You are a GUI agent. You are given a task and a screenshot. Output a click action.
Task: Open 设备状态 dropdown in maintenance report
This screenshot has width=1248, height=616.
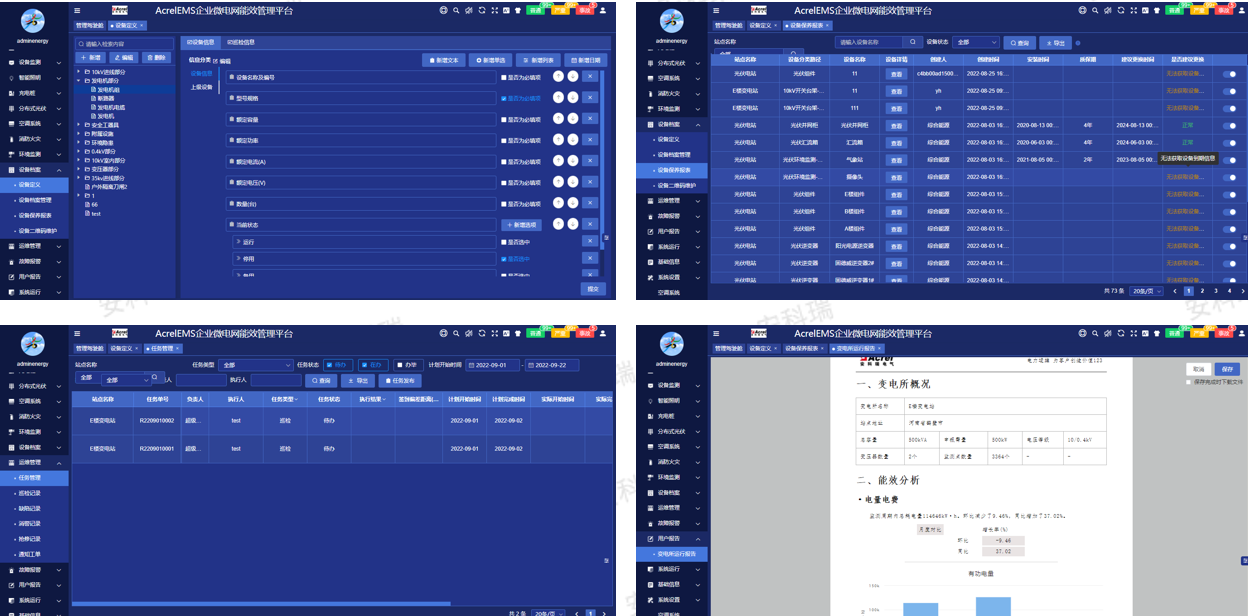(975, 43)
